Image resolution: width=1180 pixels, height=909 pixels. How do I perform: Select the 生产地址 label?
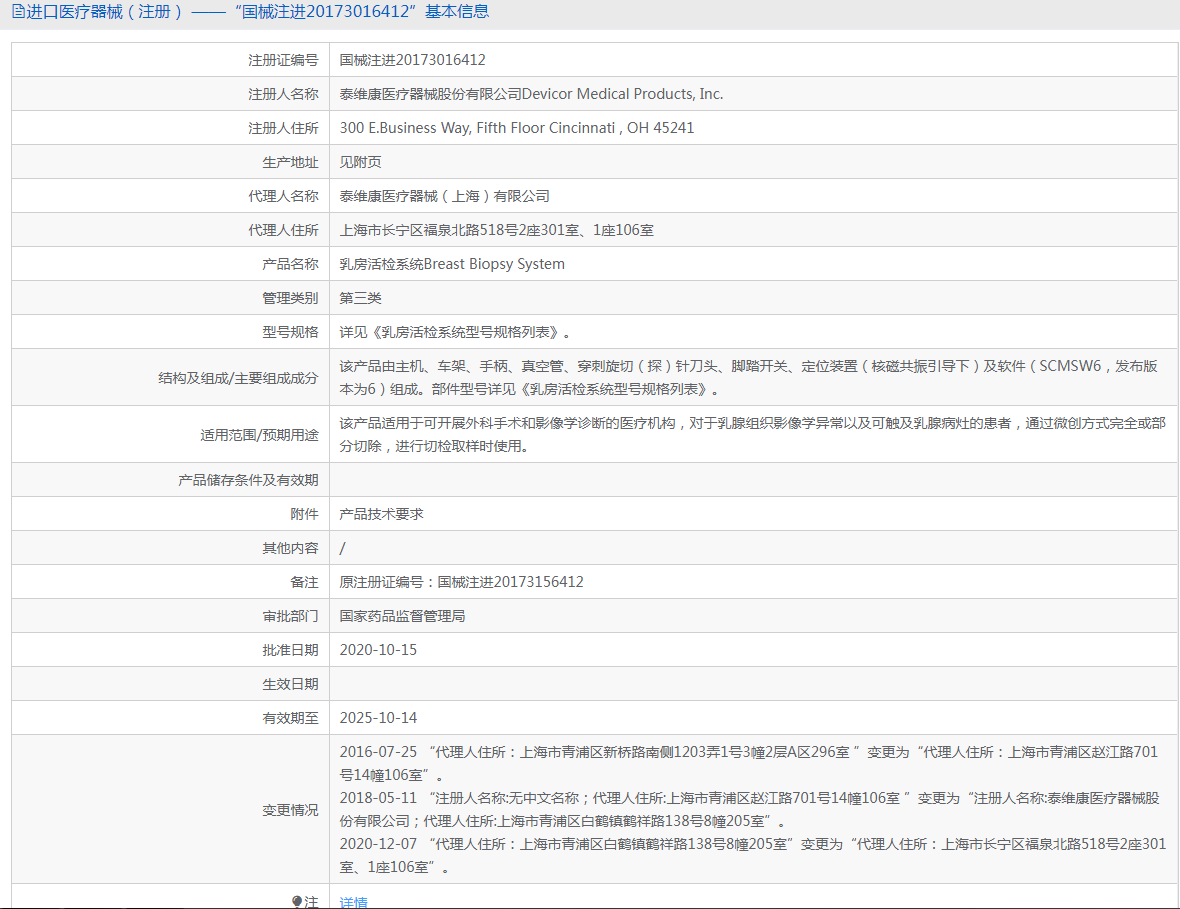(x=290, y=162)
